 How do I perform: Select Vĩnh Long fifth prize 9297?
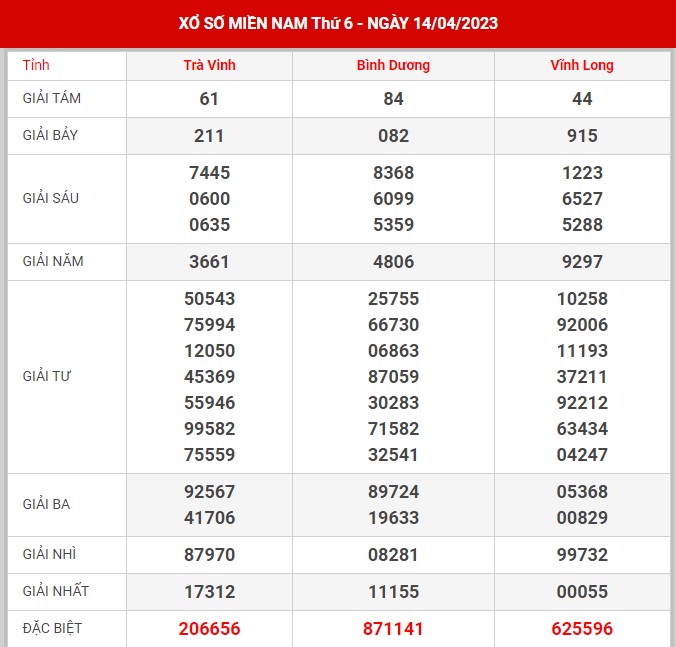(x=582, y=262)
